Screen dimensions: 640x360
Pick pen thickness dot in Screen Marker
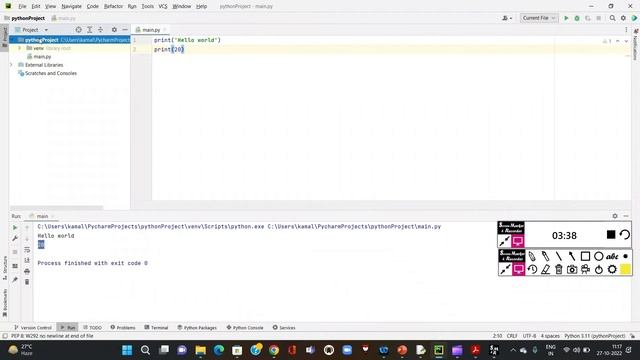coord(625,256)
